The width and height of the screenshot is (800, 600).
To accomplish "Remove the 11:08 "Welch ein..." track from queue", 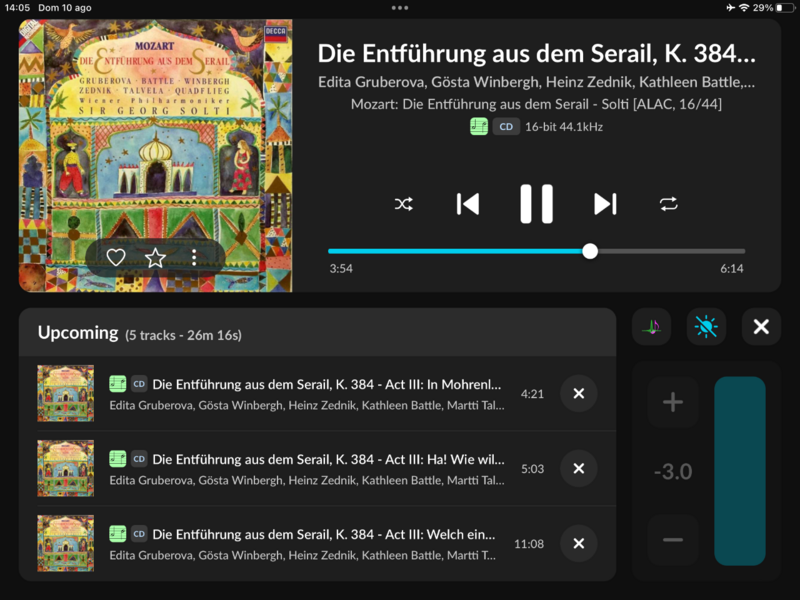I will [x=578, y=544].
